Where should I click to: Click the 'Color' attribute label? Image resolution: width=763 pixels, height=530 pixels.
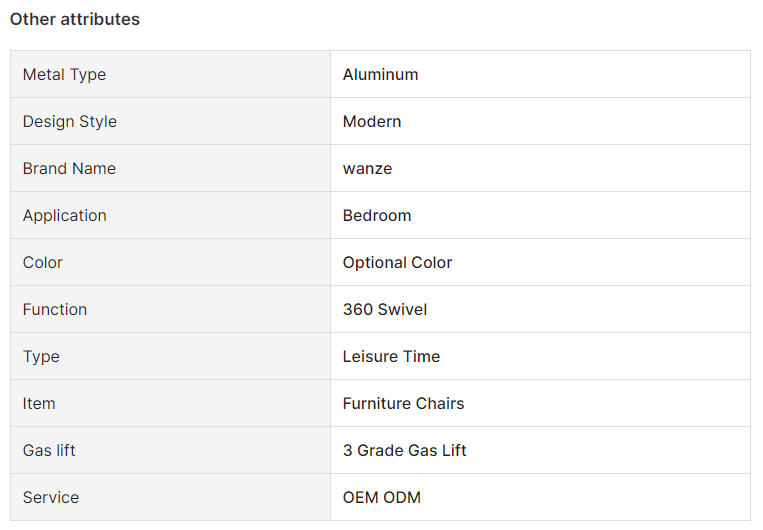click(43, 263)
